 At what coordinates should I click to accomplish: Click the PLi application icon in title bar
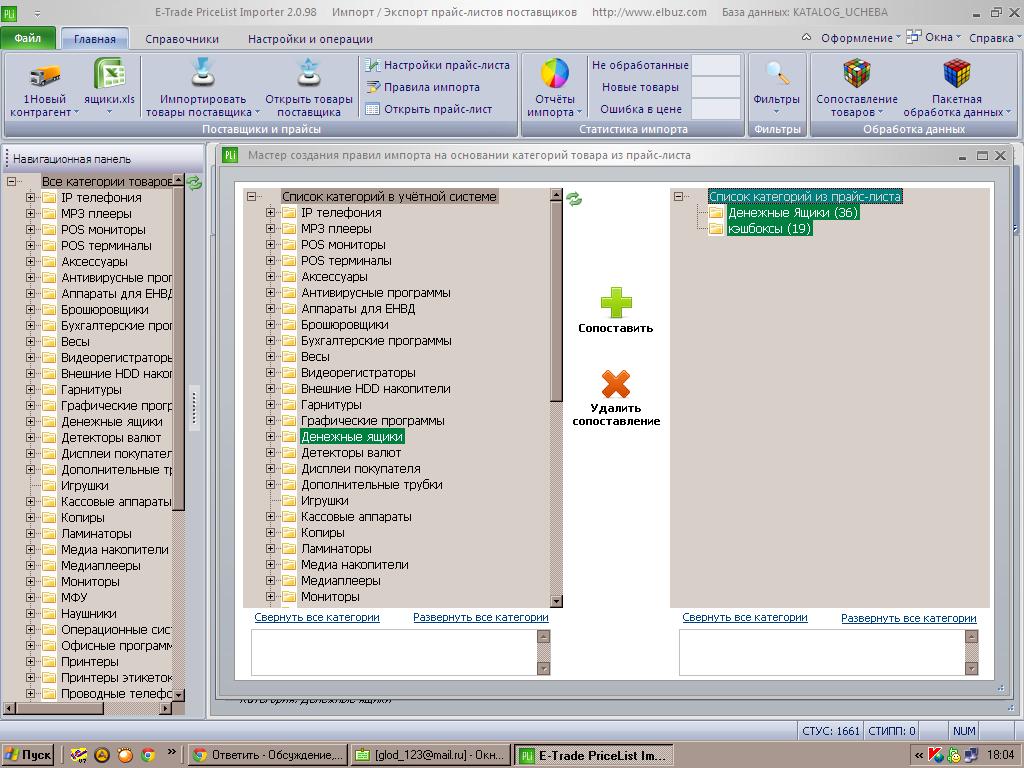tap(8, 12)
